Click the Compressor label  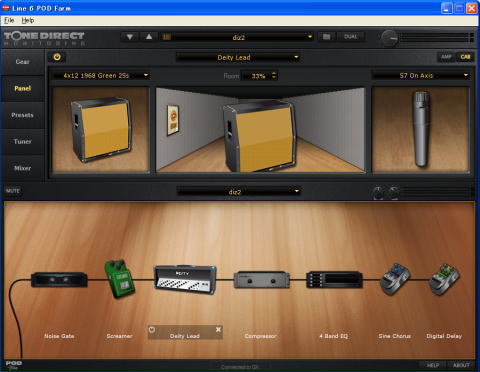[261, 336]
